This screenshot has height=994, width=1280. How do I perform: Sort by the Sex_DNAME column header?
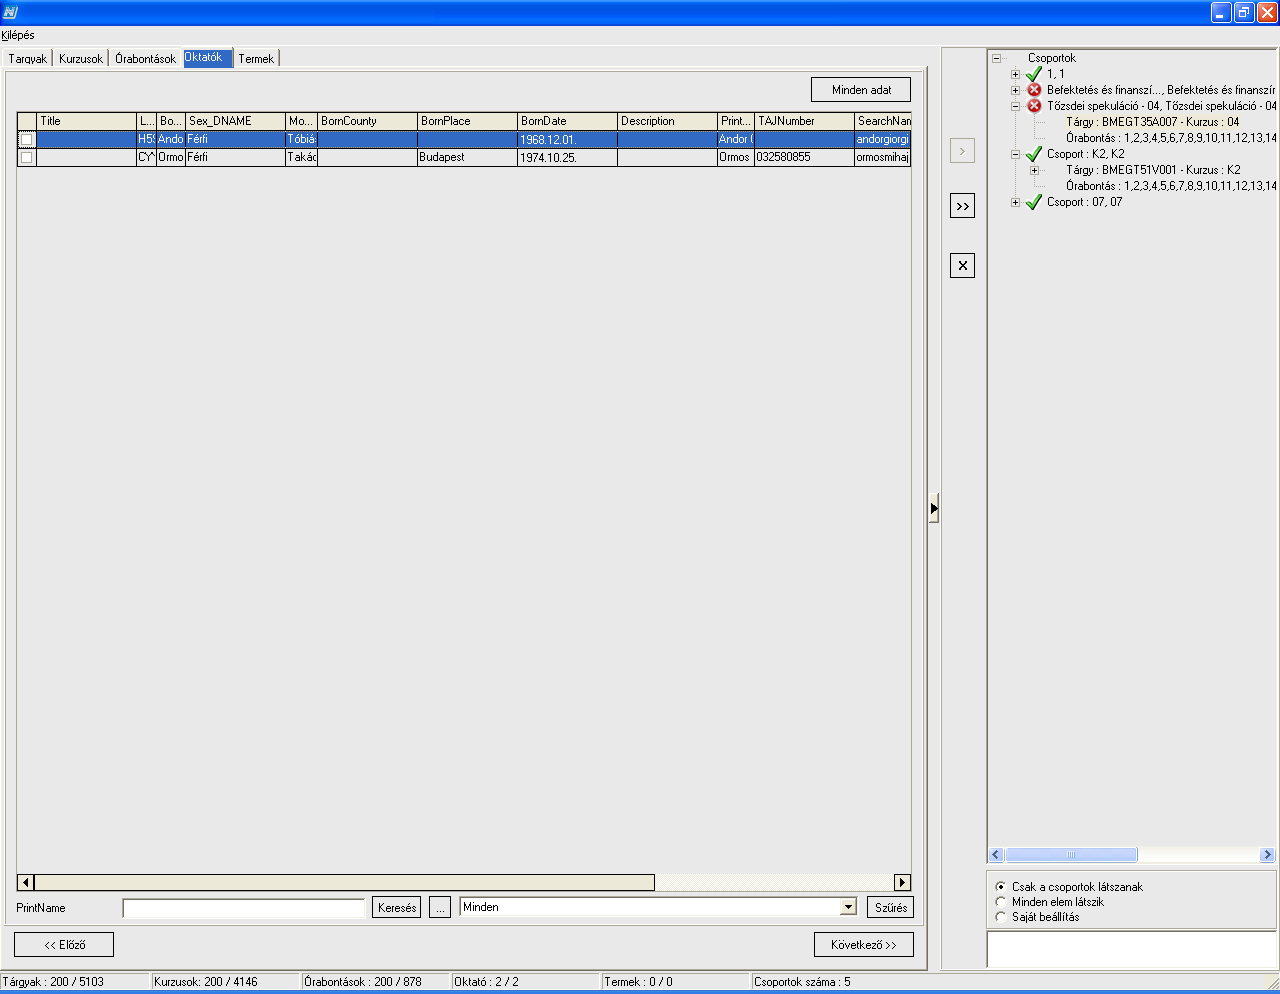[x=236, y=121]
